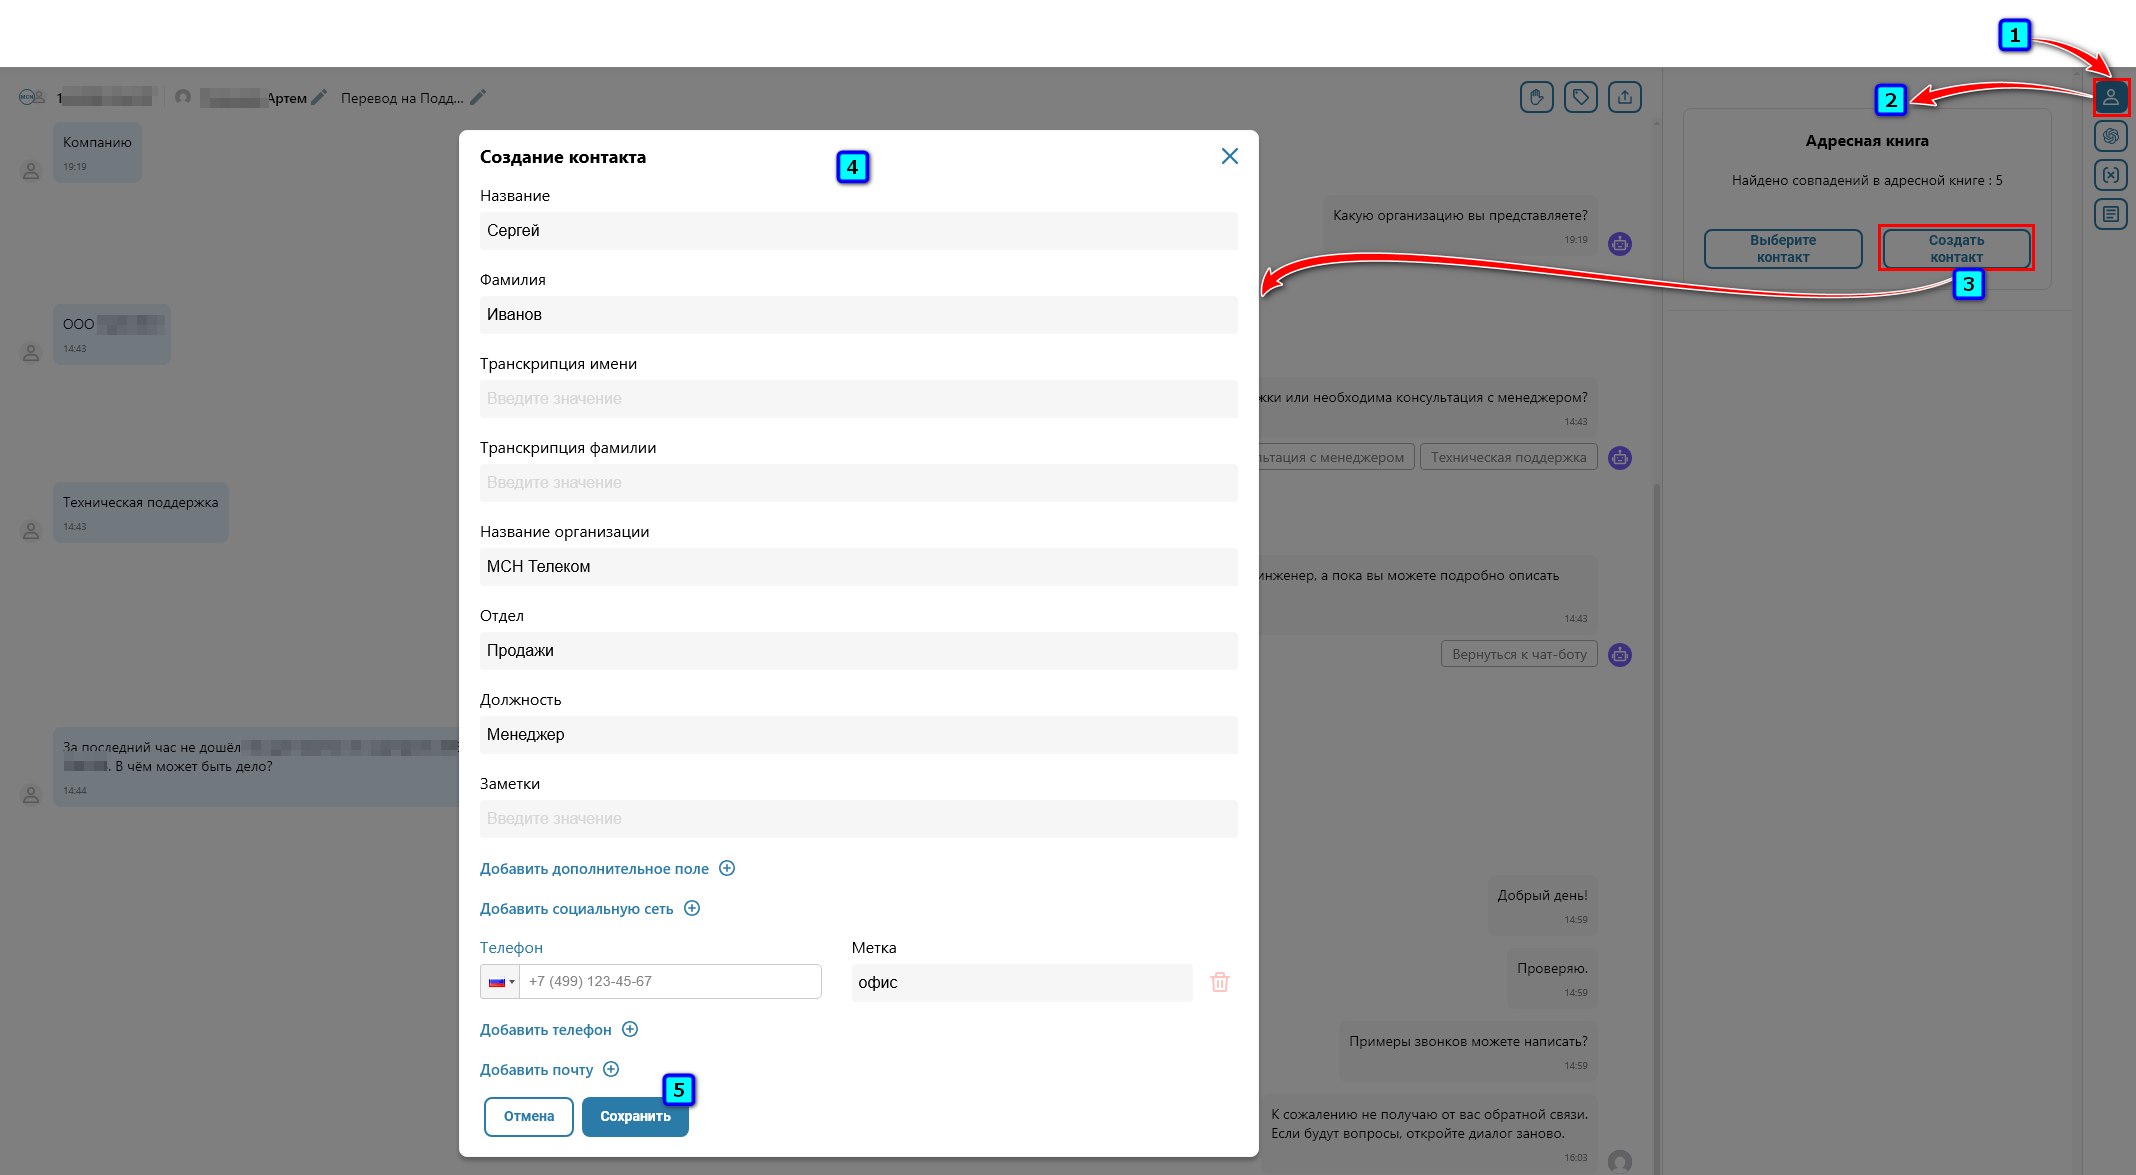Viewport: 2136px width, 1175px height.
Task: Click the ChatGPT assistant sidebar icon
Action: pos(2110,136)
